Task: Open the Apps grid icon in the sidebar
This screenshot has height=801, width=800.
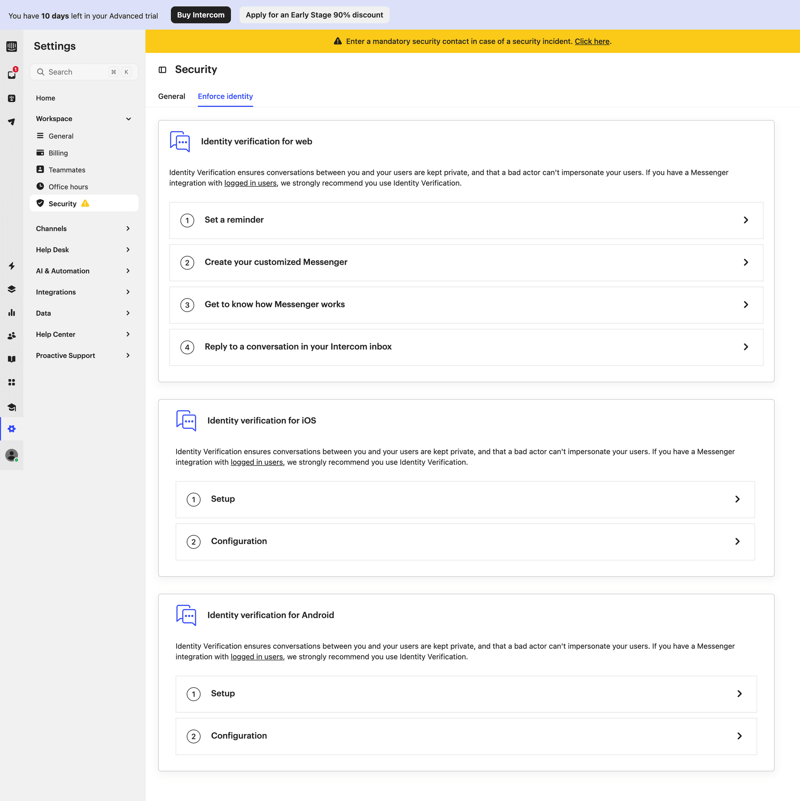Action: (x=12, y=382)
